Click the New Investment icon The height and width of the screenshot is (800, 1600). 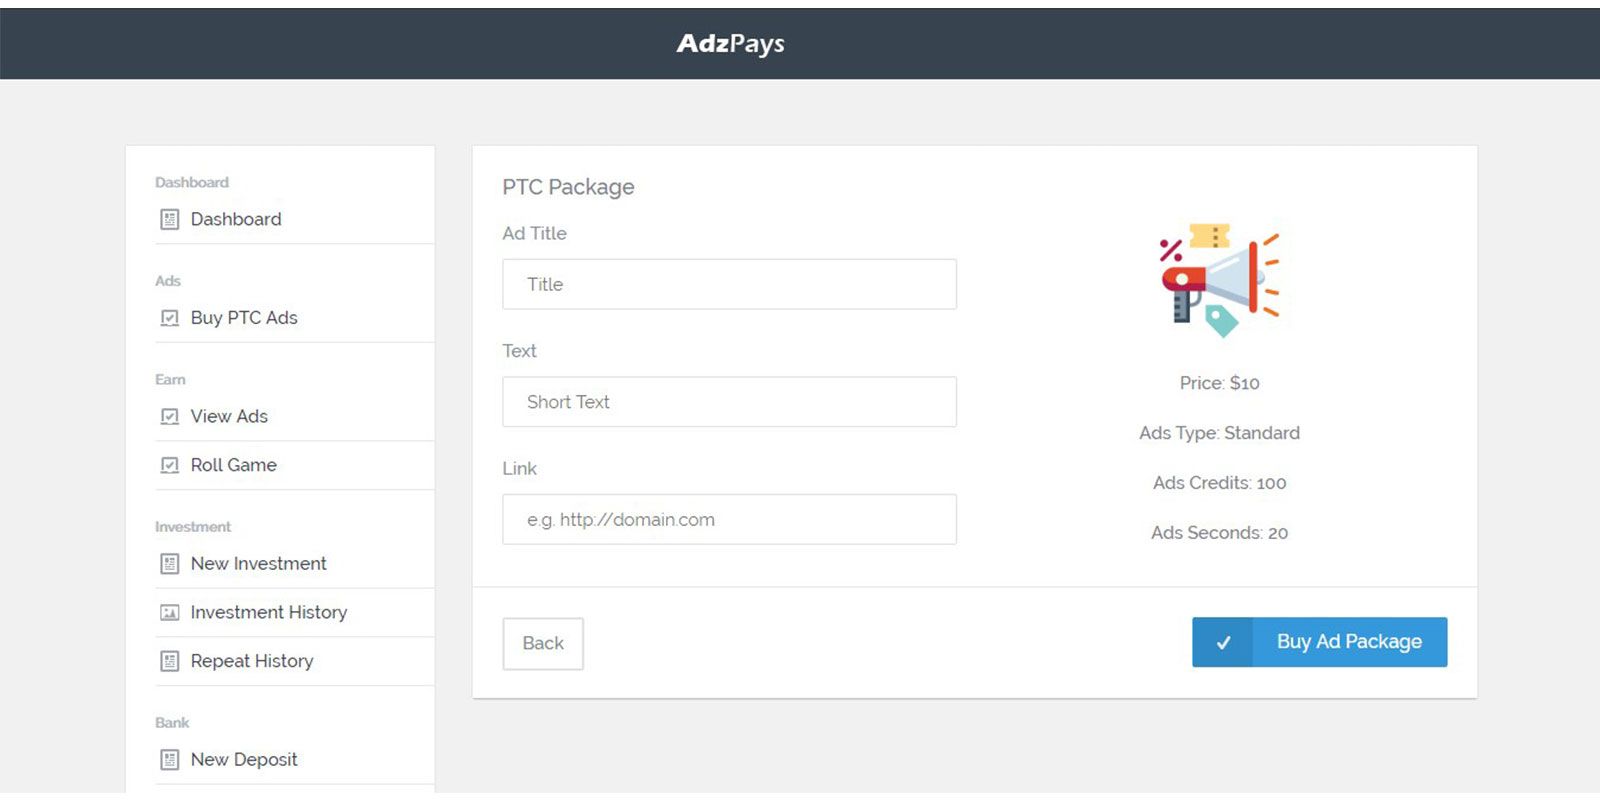[x=170, y=564]
